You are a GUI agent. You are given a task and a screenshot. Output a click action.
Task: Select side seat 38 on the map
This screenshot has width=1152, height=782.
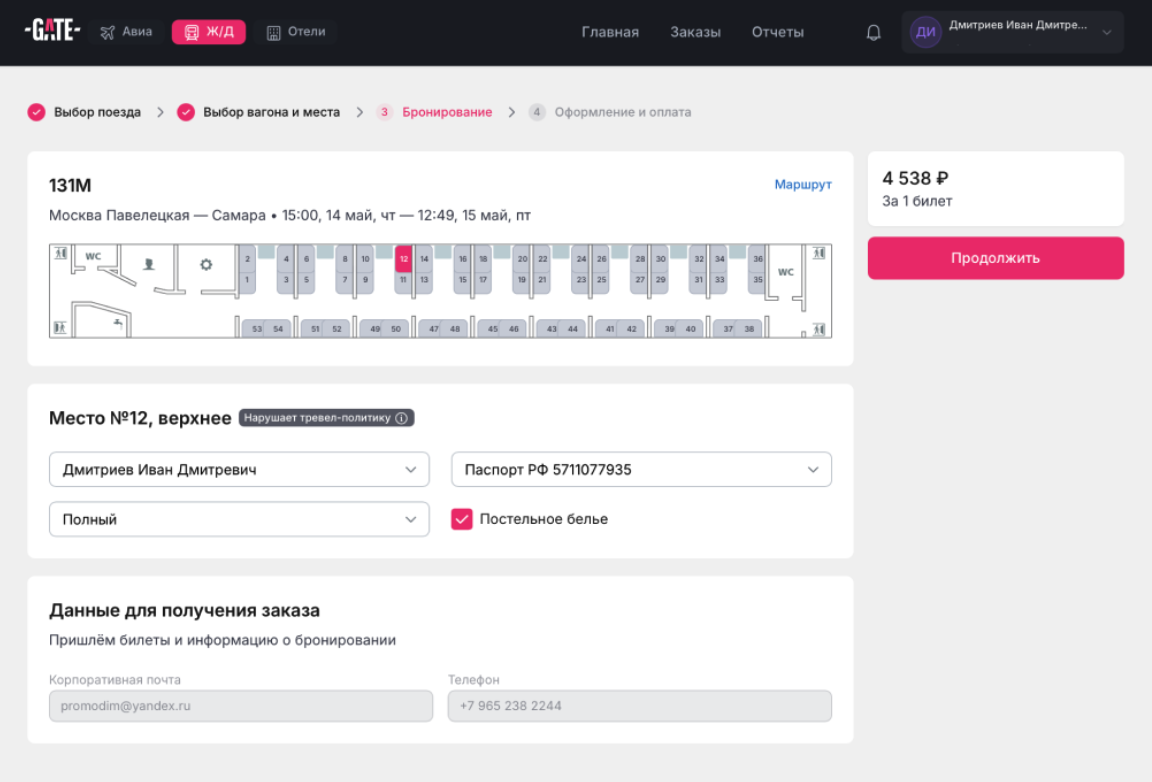point(748,329)
